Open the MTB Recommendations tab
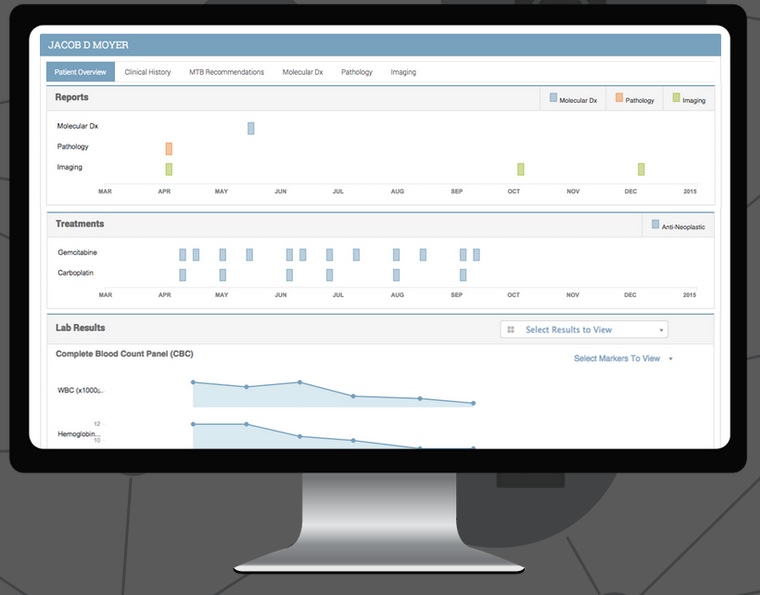Image resolution: width=760 pixels, height=595 pixels. (226, 72)
